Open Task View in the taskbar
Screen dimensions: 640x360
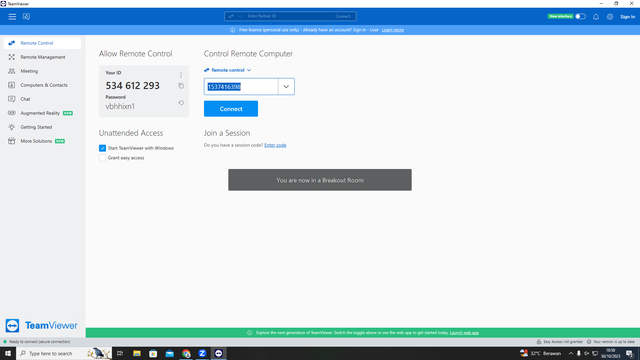coord(120,353)
